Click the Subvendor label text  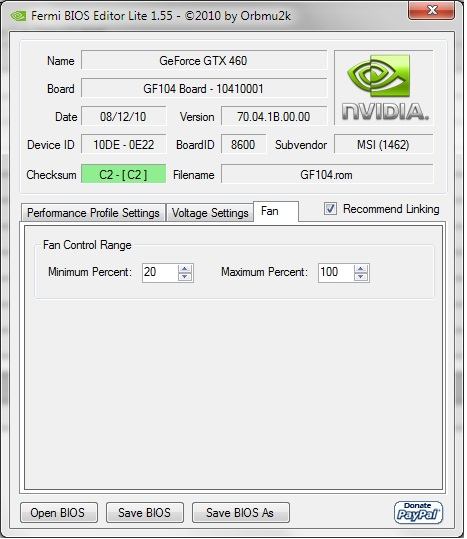pos(301,145)
